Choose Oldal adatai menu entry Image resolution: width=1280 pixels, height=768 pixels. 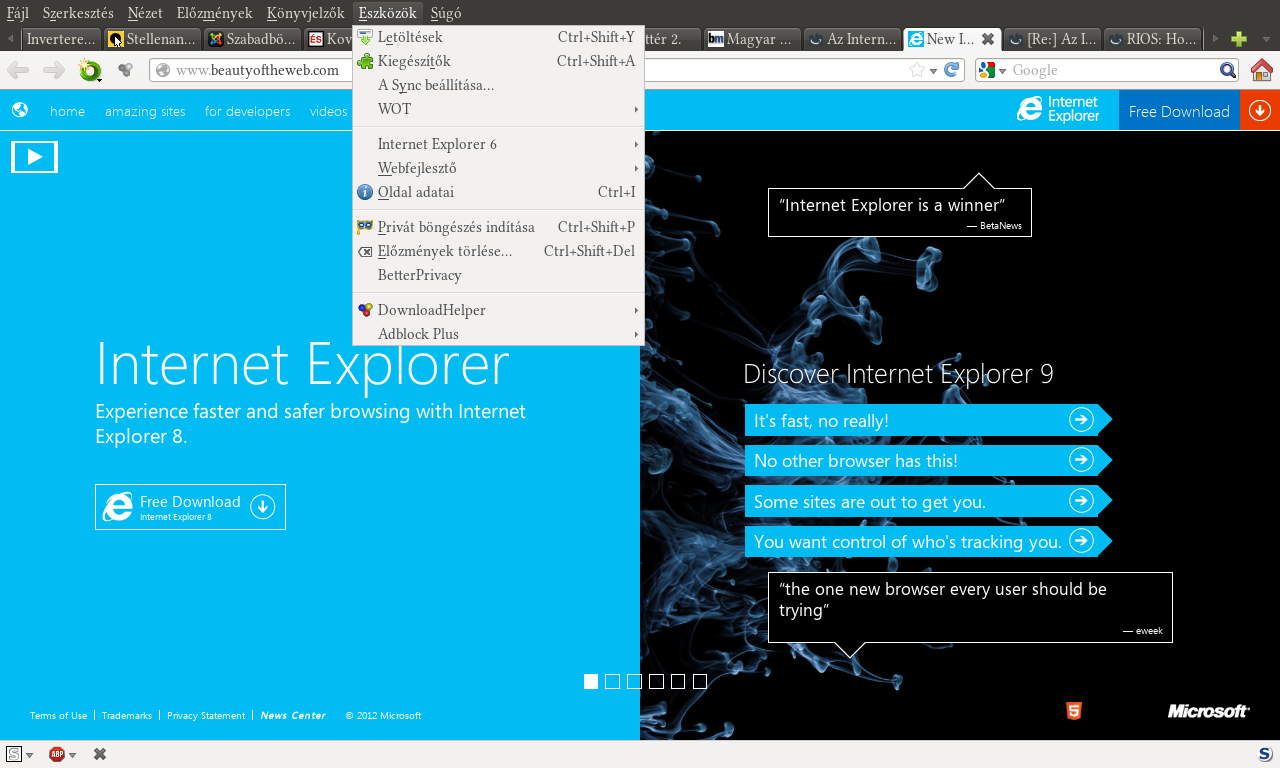498,192
